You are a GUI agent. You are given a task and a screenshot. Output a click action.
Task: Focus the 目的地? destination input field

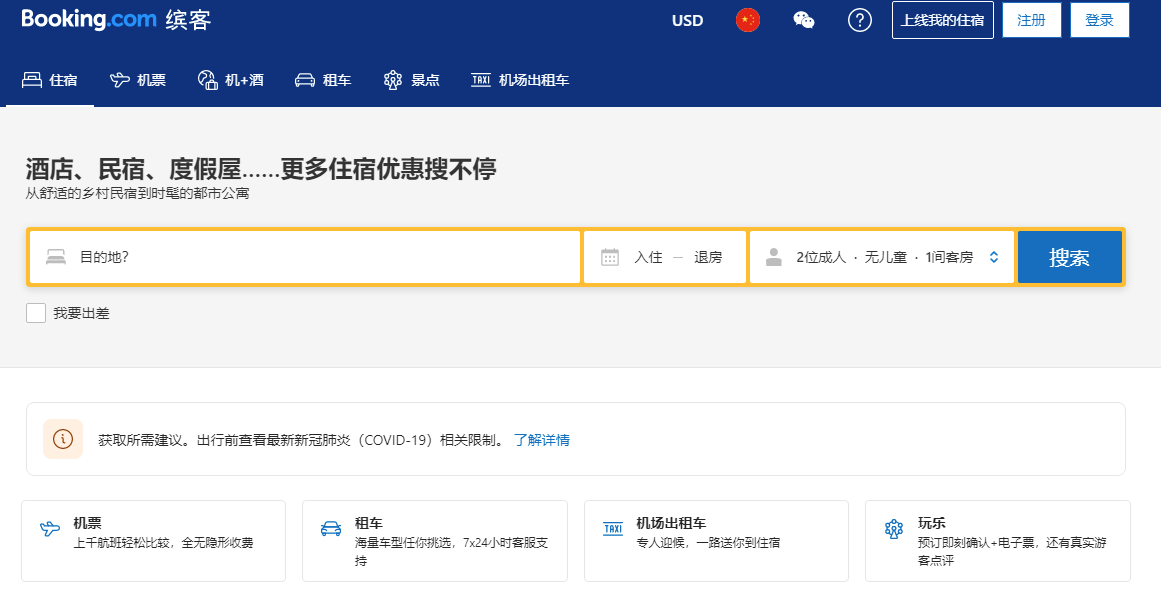[304, 257]
